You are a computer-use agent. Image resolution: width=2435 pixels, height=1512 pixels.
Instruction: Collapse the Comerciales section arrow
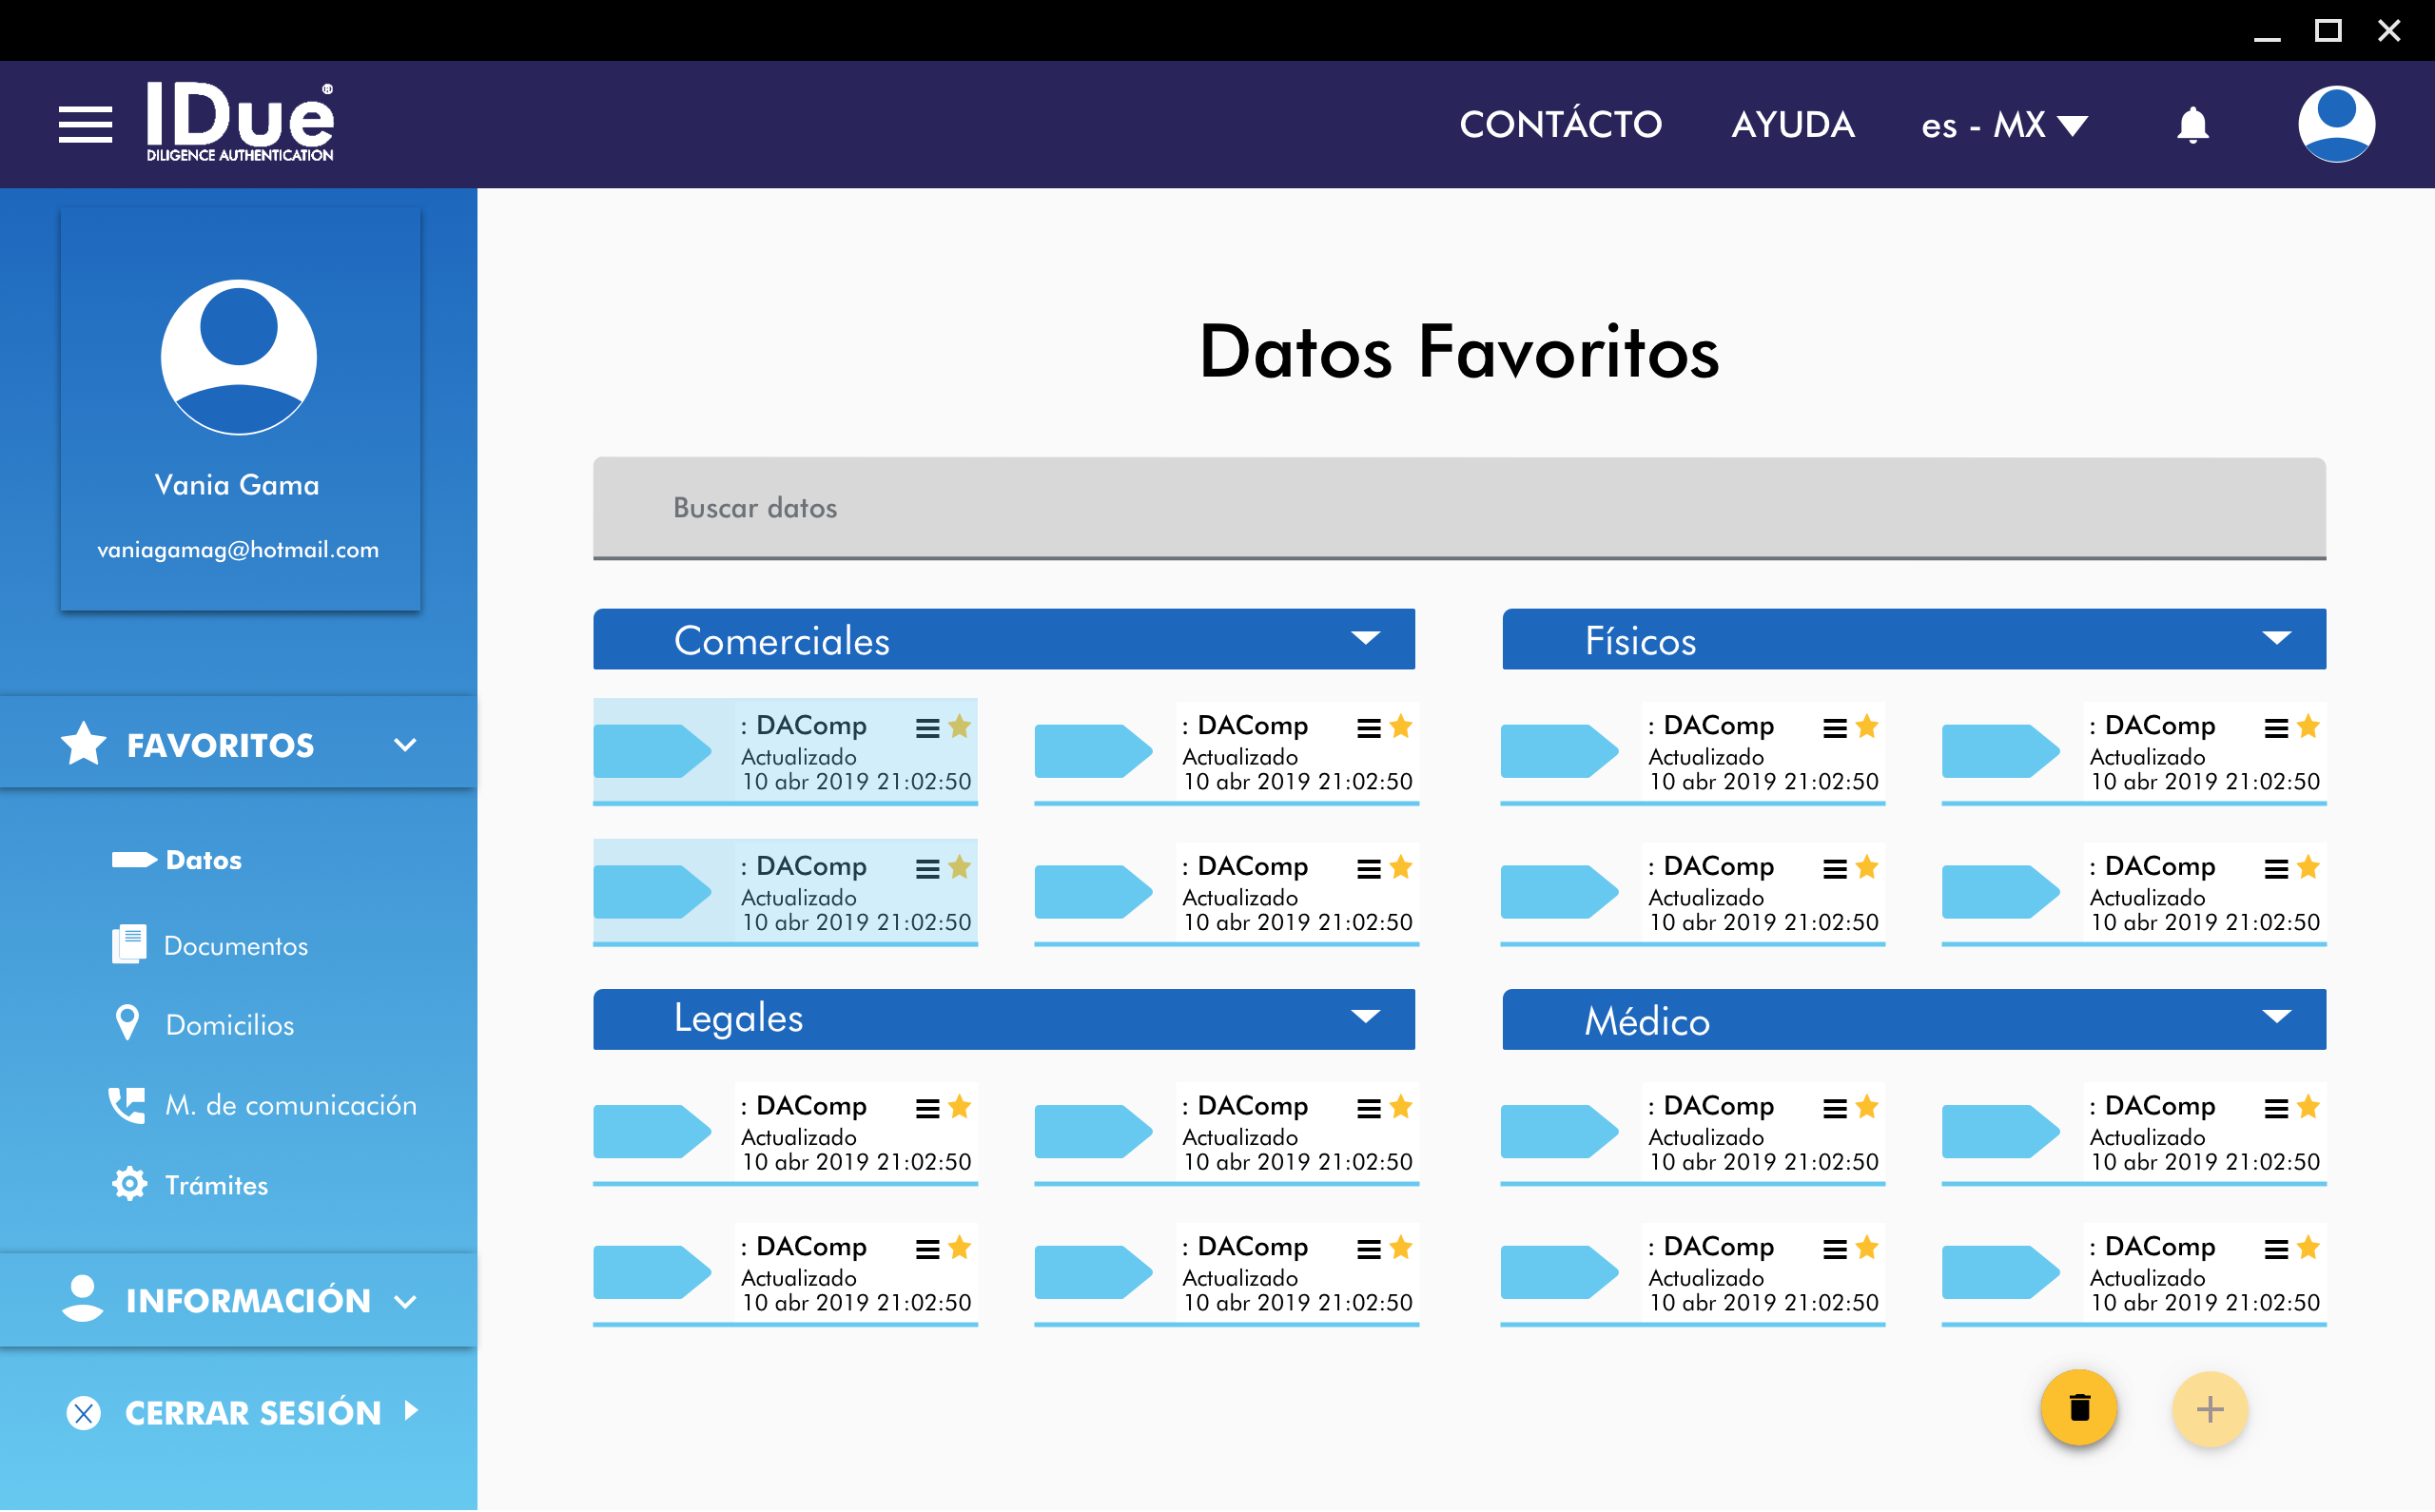tap(1365, 638)
